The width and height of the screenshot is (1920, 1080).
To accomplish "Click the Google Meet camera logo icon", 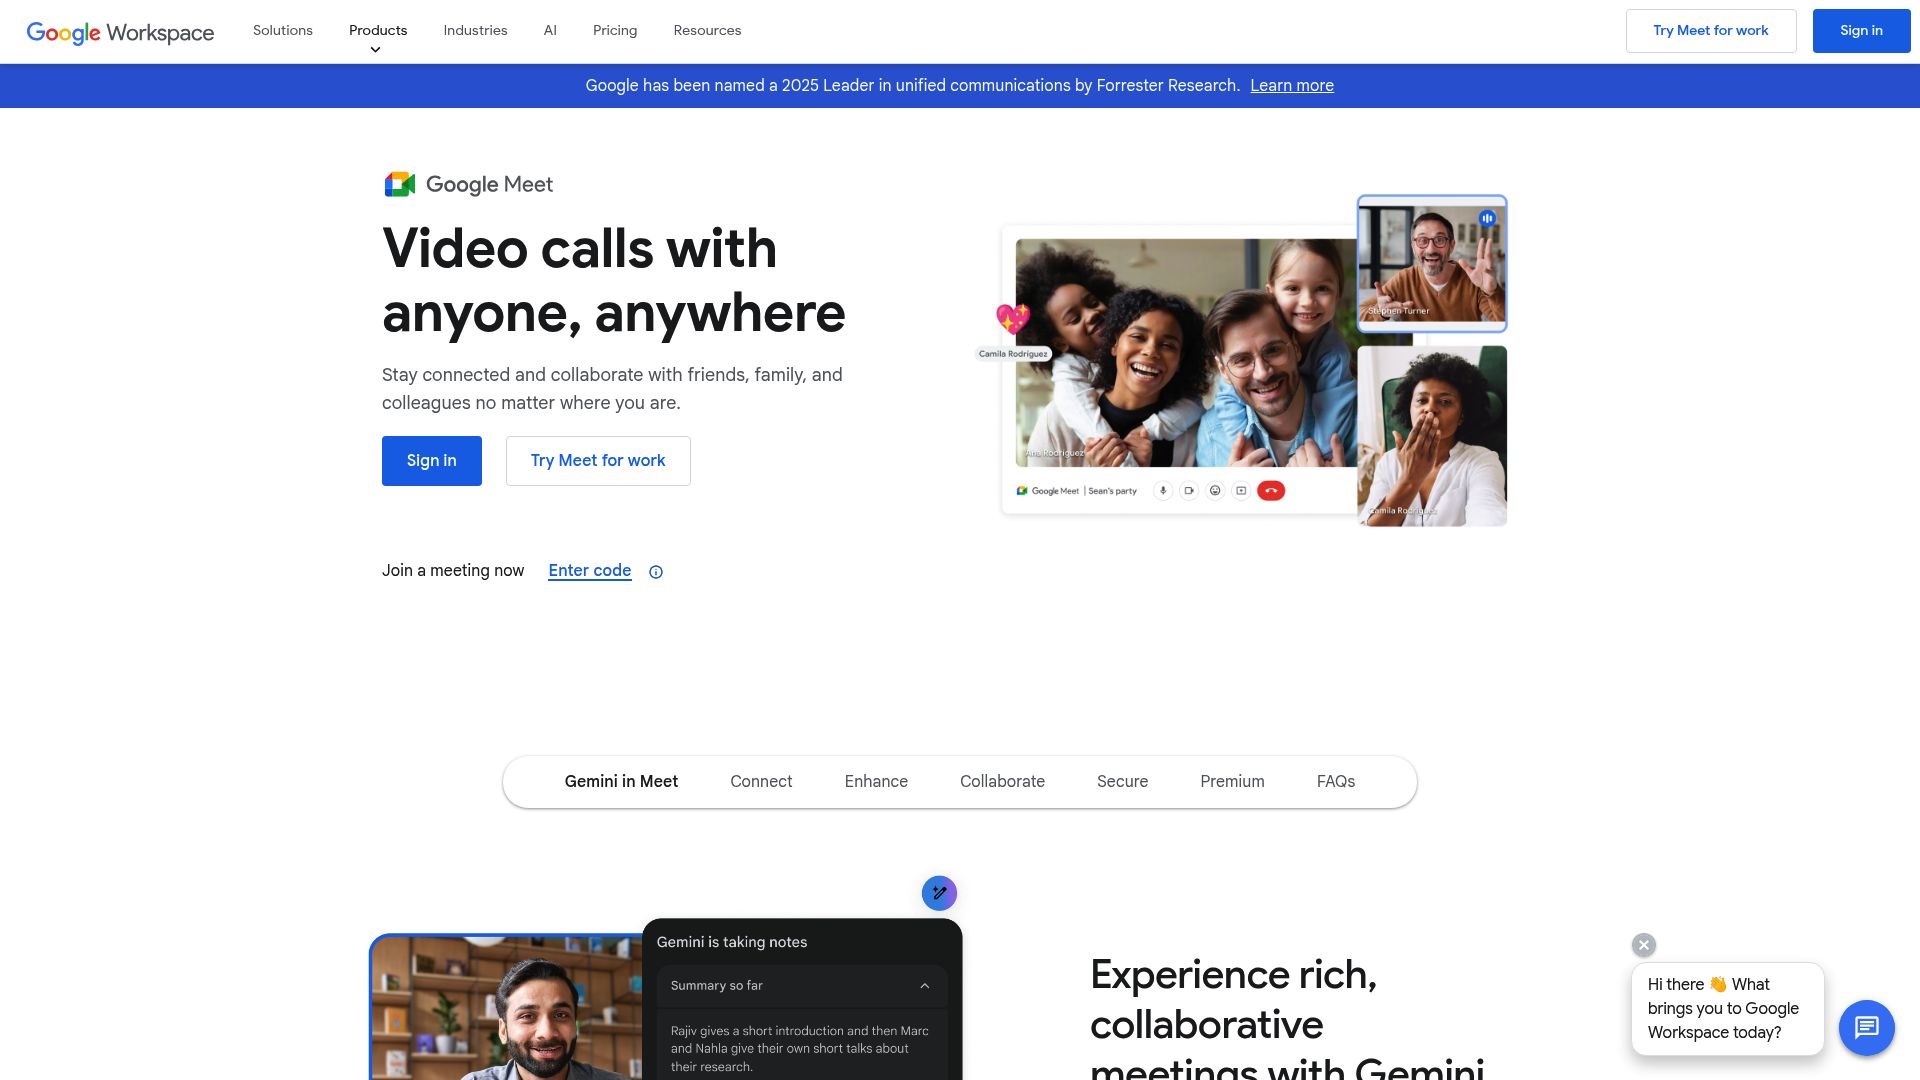I will [x=400, y=184].
